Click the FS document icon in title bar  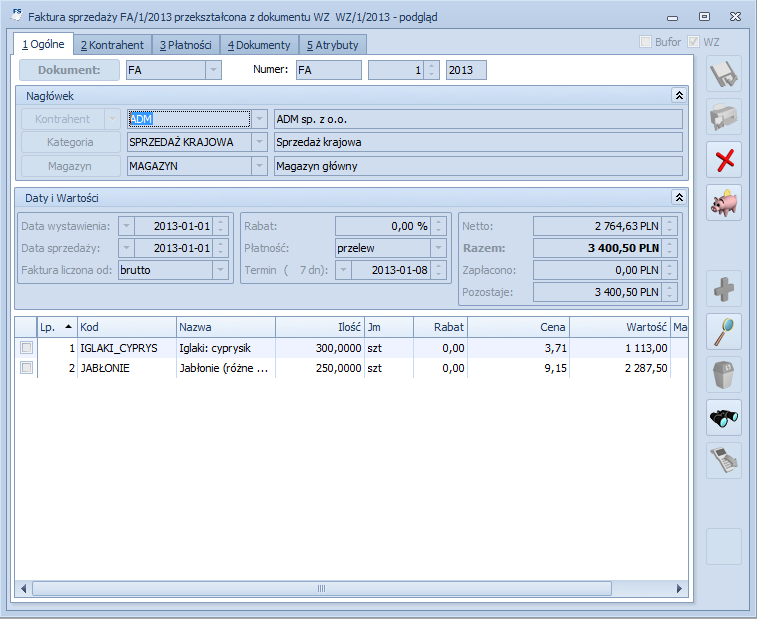[16, 15]
